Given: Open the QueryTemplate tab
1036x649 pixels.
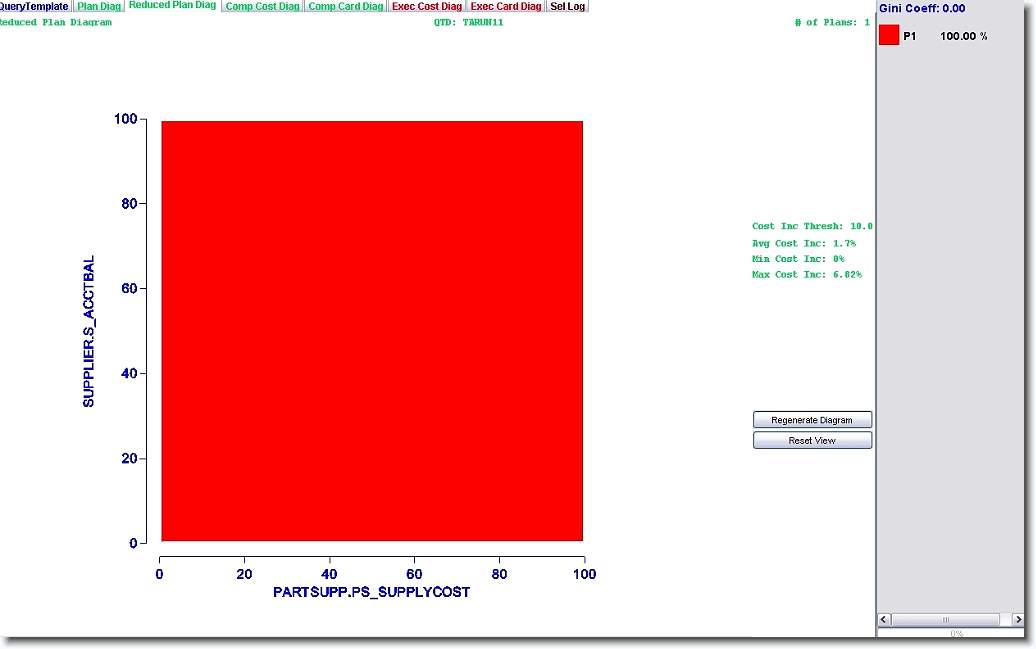Looking at the screenshot, I should pos(34,6).
